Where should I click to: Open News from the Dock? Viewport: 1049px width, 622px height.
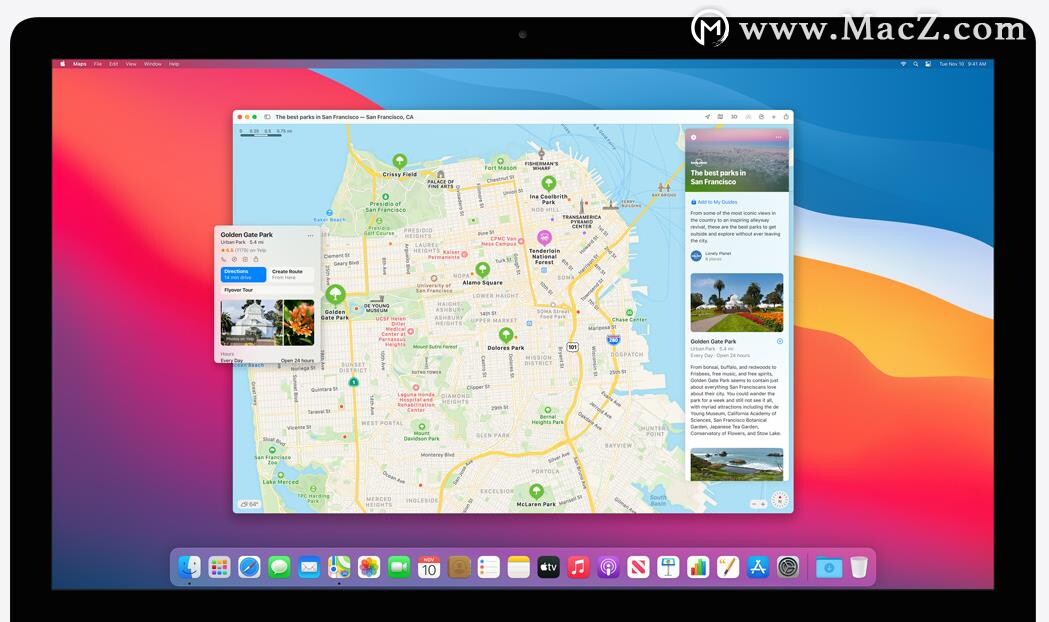(638, 567)
